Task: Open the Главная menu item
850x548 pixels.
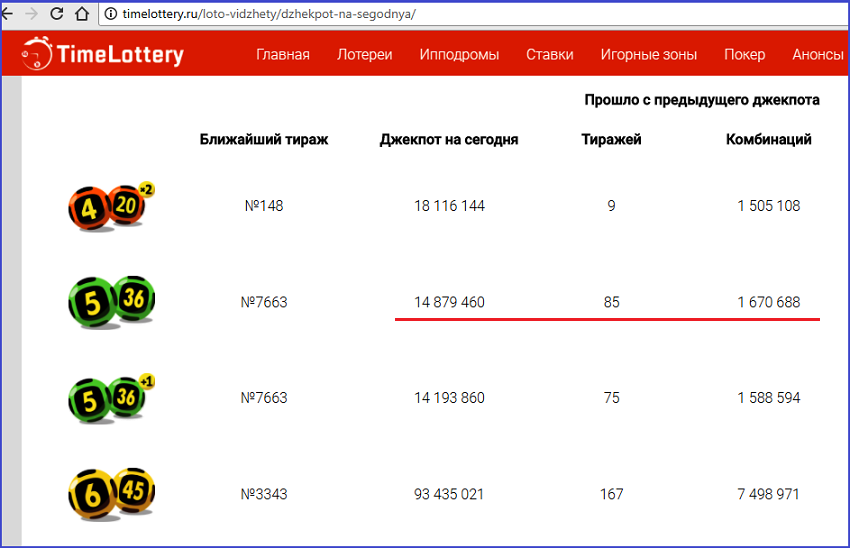Action: coord(283,54)
